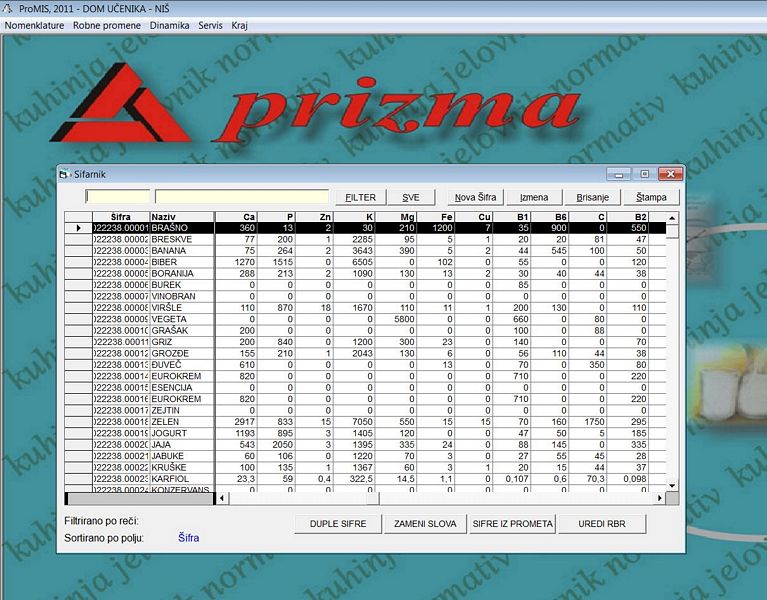Screen dimensions: 767x600
Task: Click the Štampa print button
Action: pyautogui.click(x=651, y=197)
